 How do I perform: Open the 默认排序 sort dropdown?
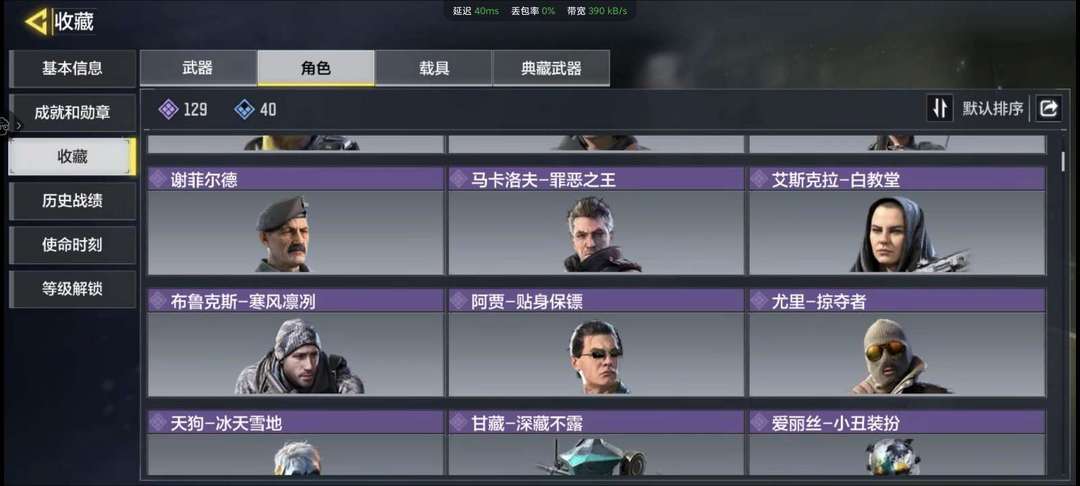point(993,109)
